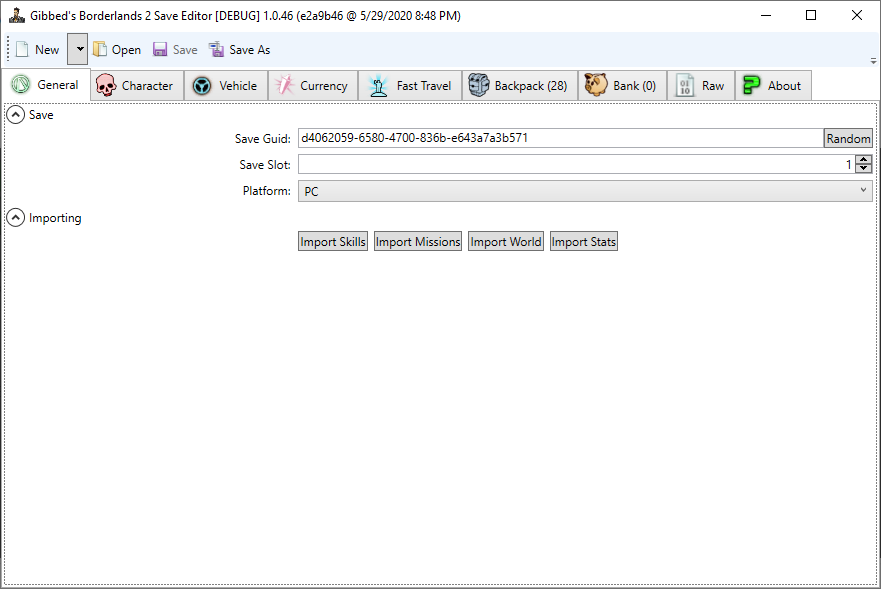Open the Platform dropdown

click(585, 191)
